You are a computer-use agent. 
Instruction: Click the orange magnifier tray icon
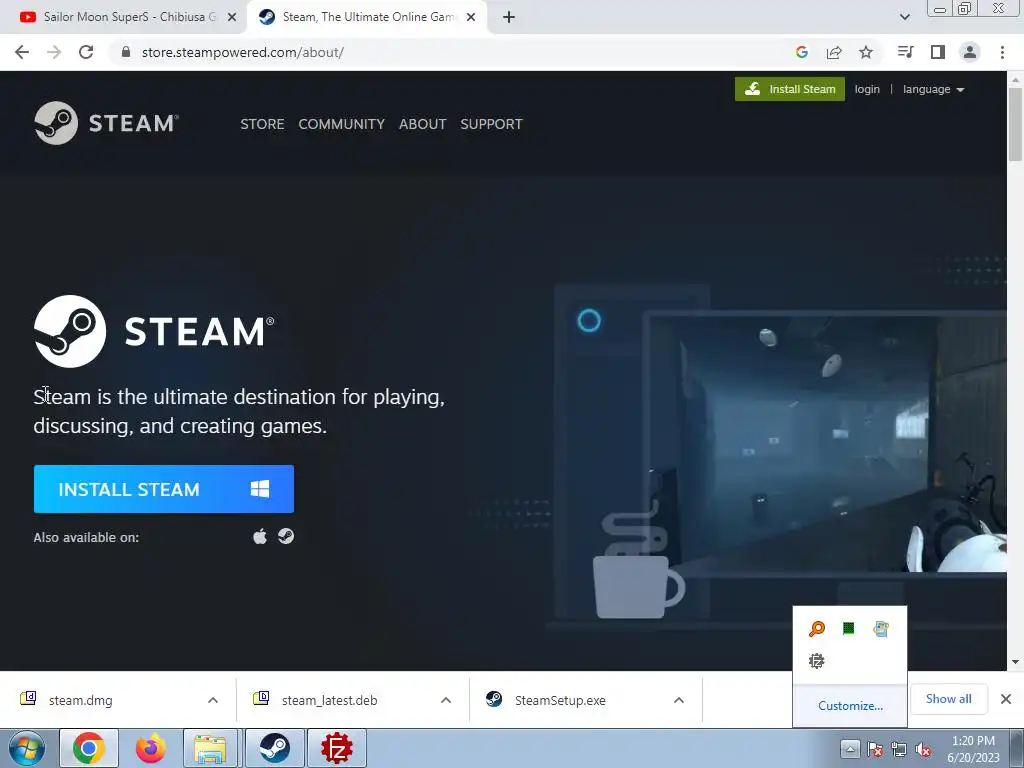(x=816, y=629)
